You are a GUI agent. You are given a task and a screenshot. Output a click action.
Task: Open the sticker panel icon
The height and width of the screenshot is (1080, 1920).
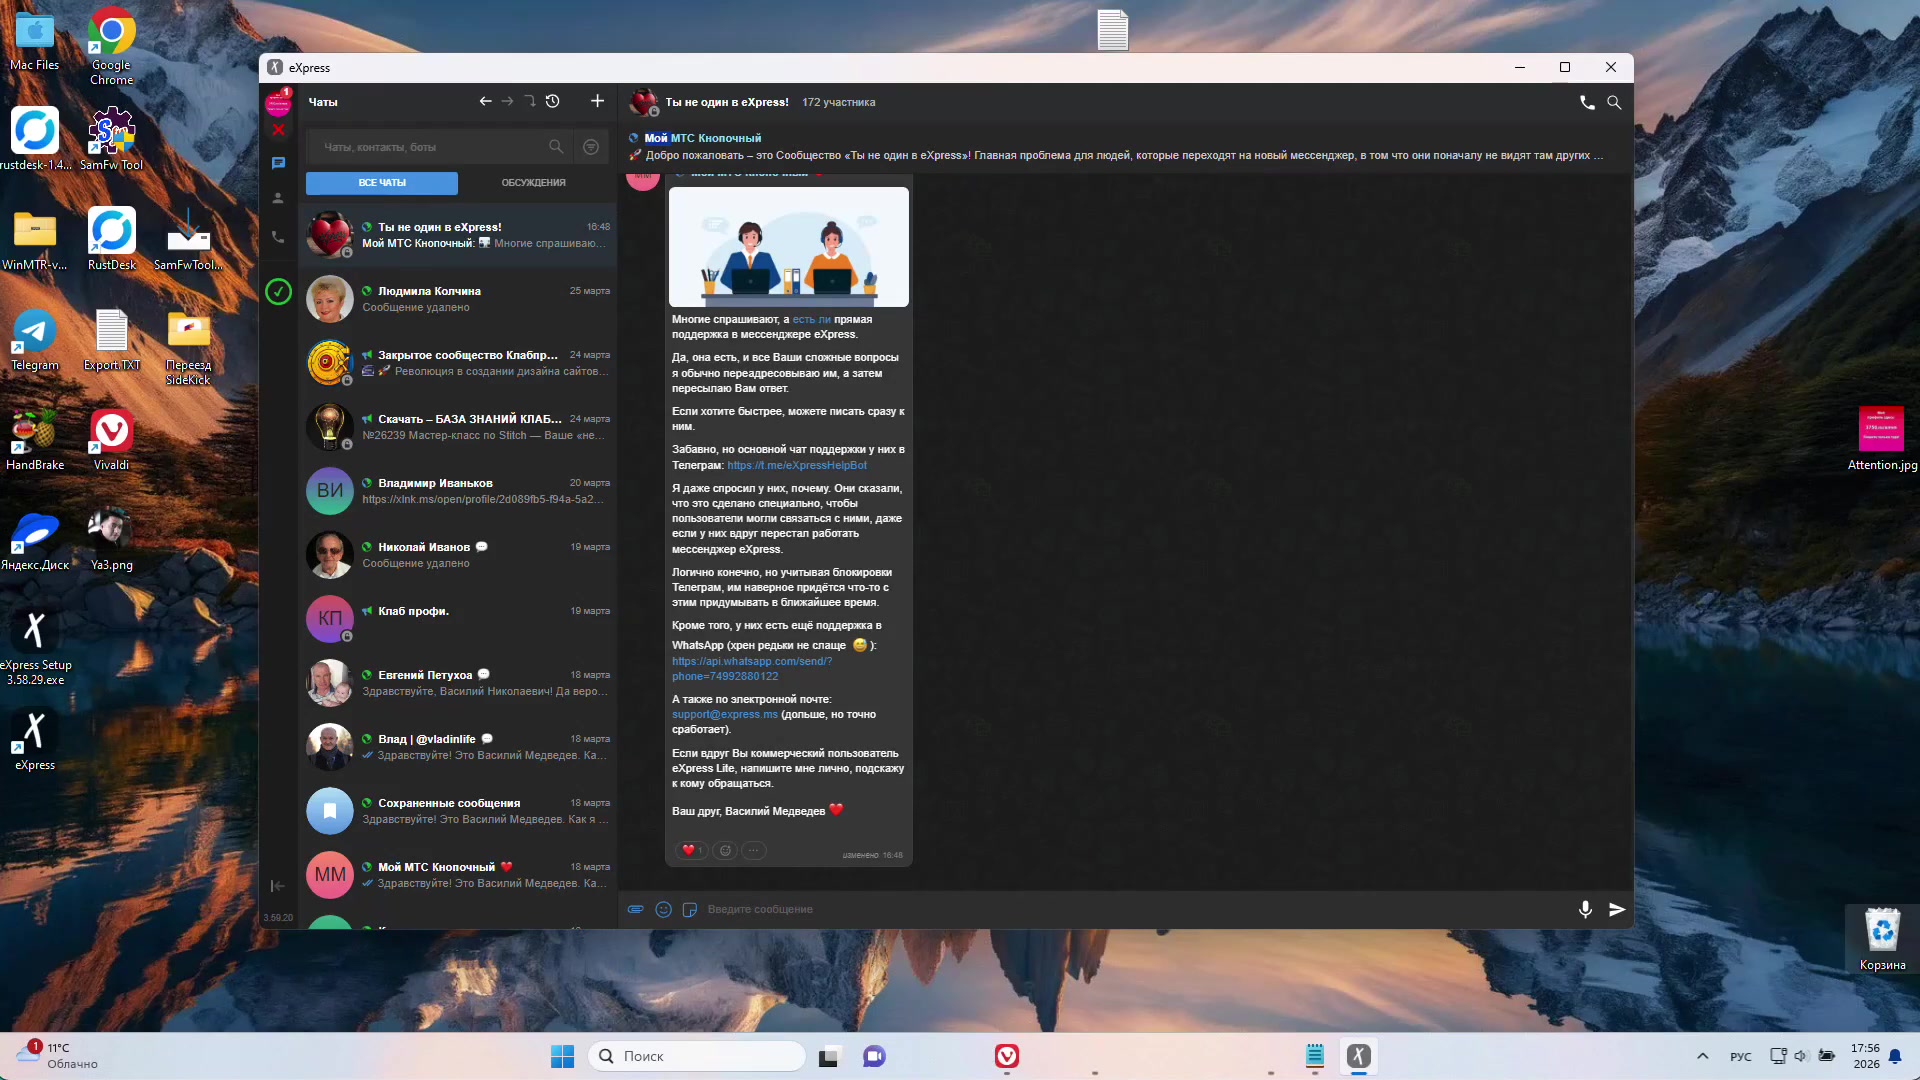(x=689, y=909)
